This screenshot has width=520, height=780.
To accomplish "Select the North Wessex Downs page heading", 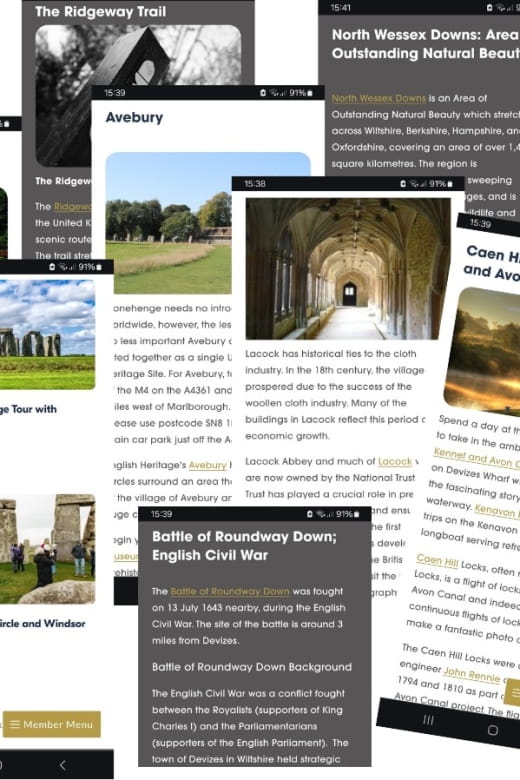I will 426,44.
